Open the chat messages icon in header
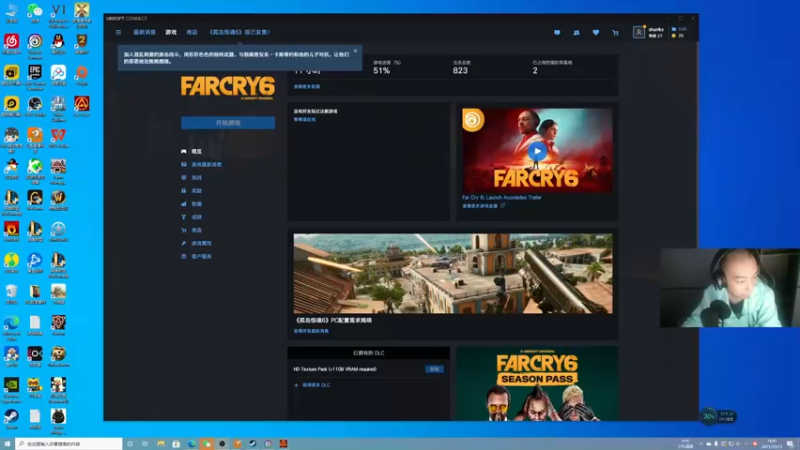The height and width of the screenshot is (450, 800). click(557, 33)
